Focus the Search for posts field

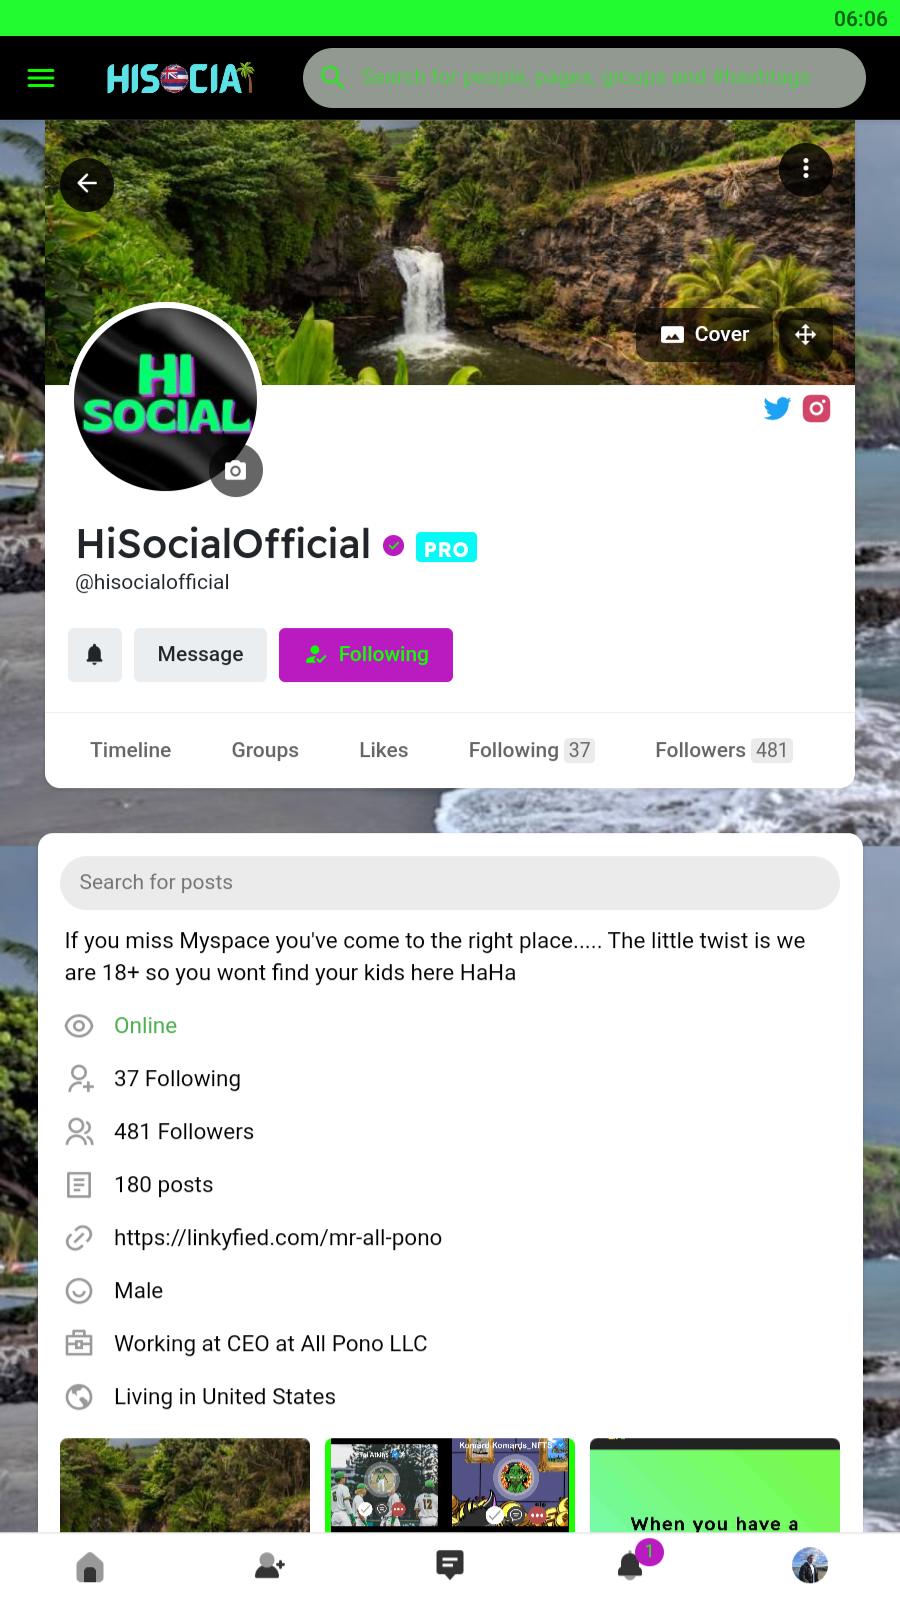coord(450,882)
